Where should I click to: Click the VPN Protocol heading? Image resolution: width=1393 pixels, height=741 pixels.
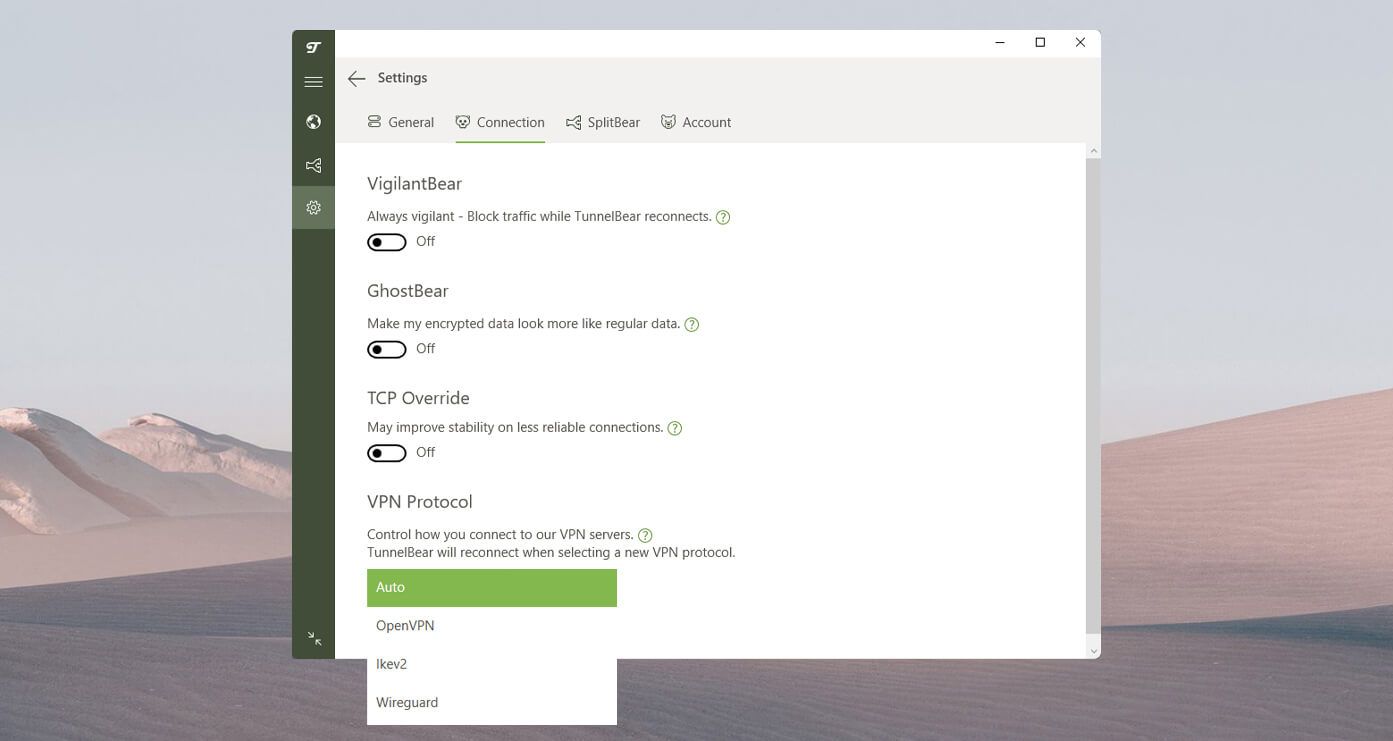(420, 502)
